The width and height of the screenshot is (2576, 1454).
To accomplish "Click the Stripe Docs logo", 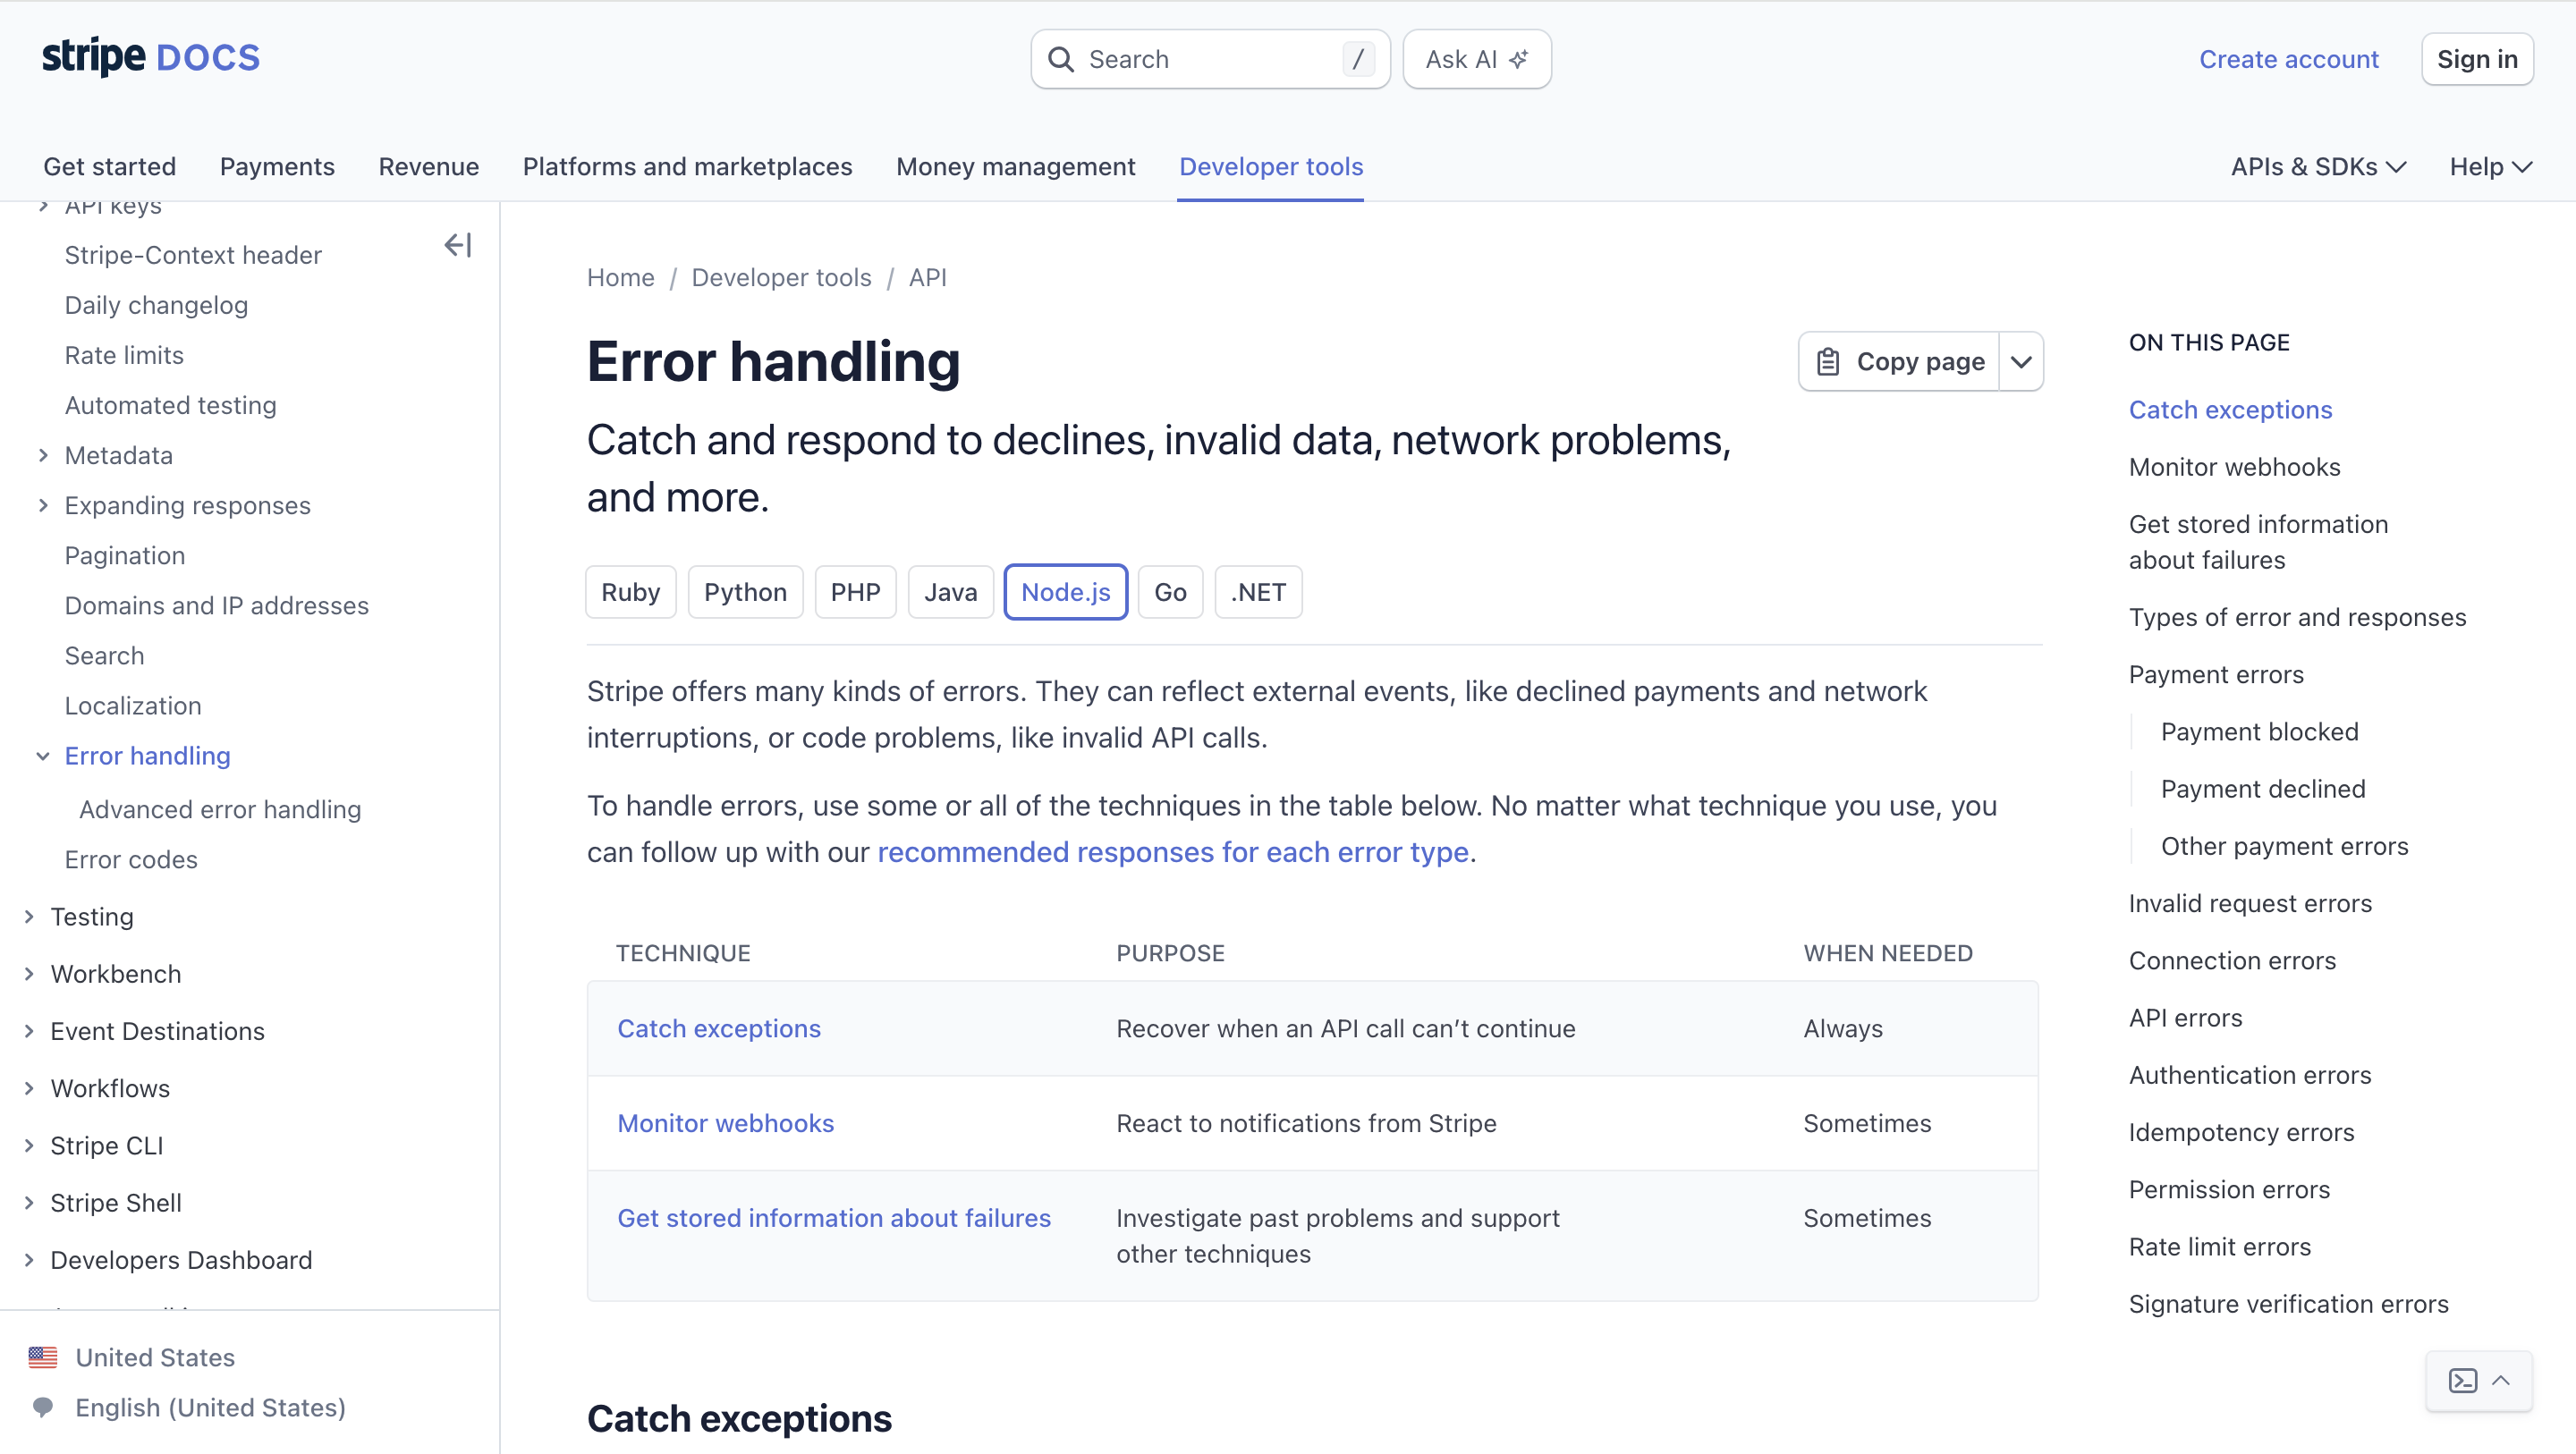I will coord(151,58).
